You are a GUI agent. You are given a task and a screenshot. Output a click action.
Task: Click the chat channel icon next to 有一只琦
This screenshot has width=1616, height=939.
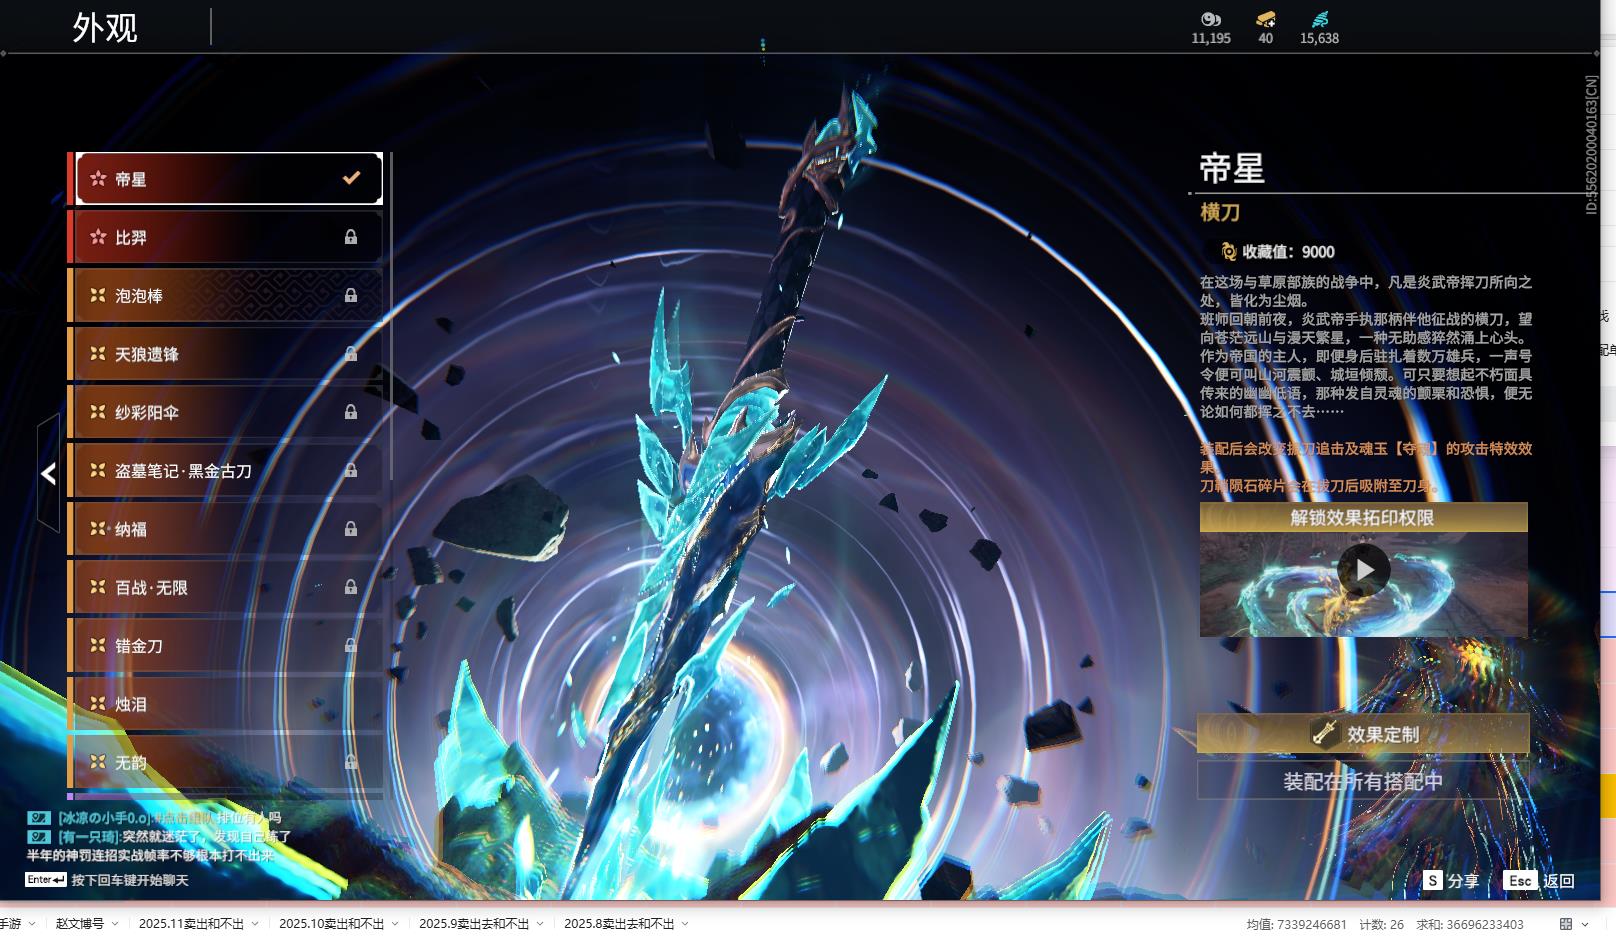pos(39,836)
